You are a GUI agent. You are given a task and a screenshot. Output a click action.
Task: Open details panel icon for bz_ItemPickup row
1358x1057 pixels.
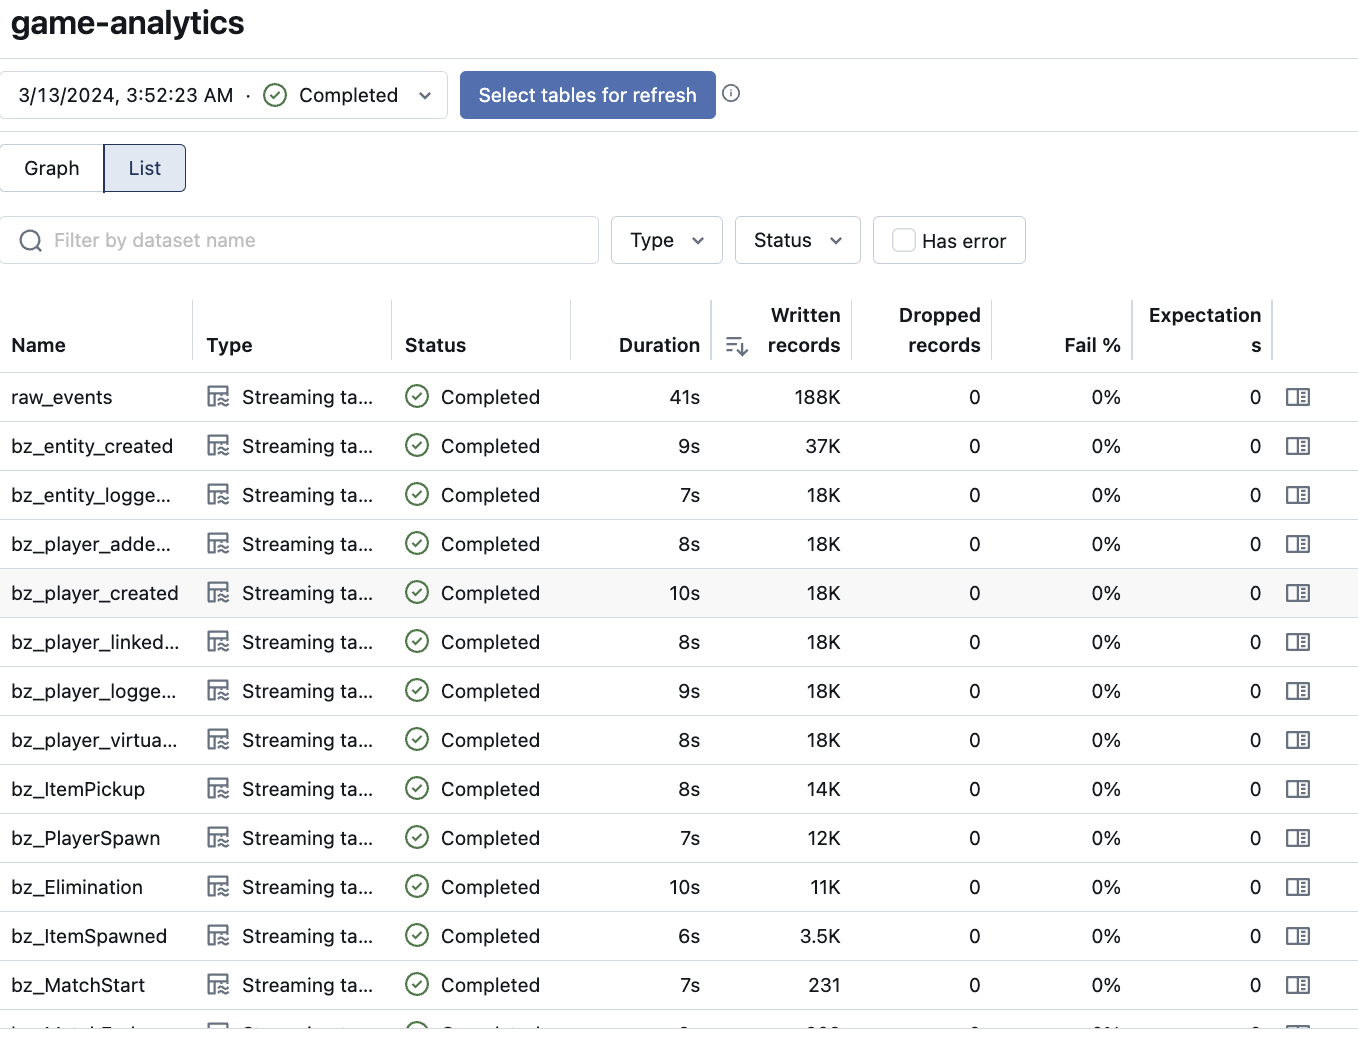pyautogui.click(x=1297, y=789)
